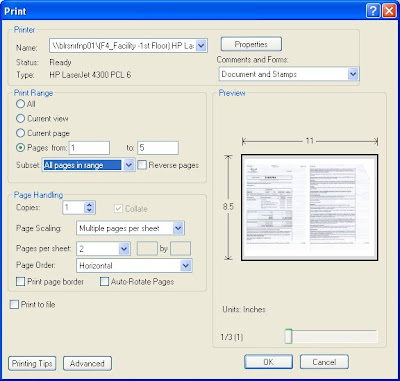Click the 'Units: Inches' label
The height and width of the screenshot is (381, 400).
coord(244,309)
